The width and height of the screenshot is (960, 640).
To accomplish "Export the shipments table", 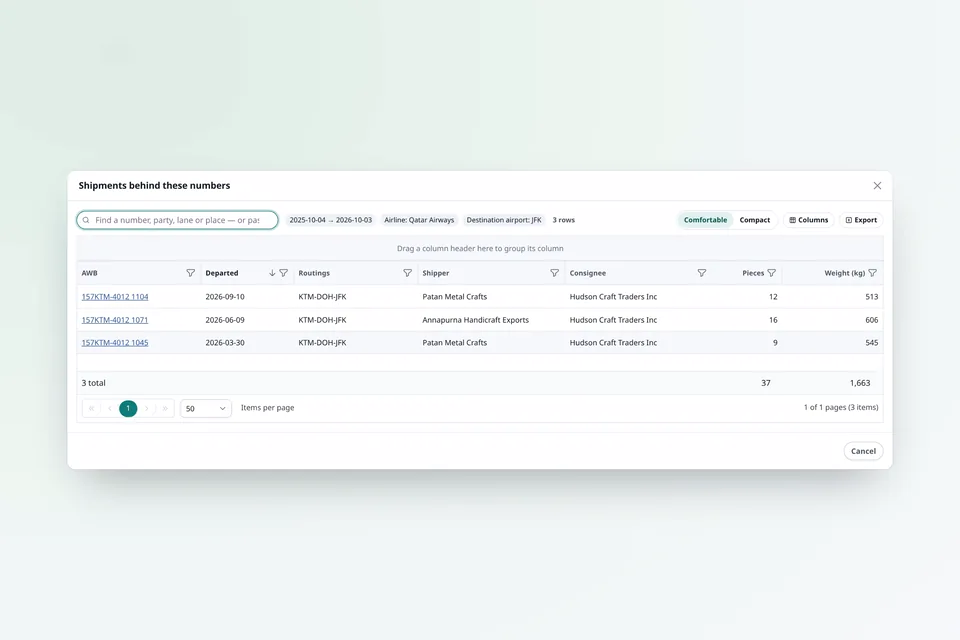I will coord(861,220).
